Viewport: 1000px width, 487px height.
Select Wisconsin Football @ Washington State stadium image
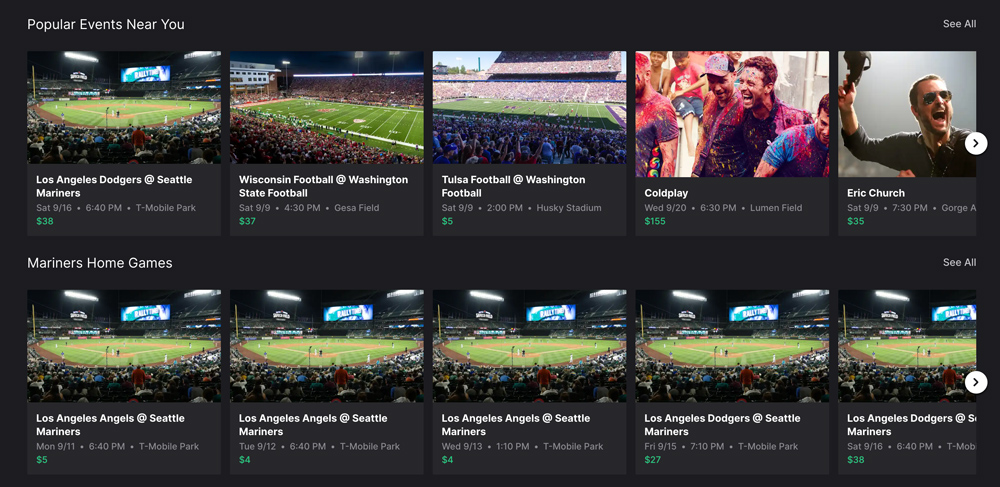coord(327,108)
